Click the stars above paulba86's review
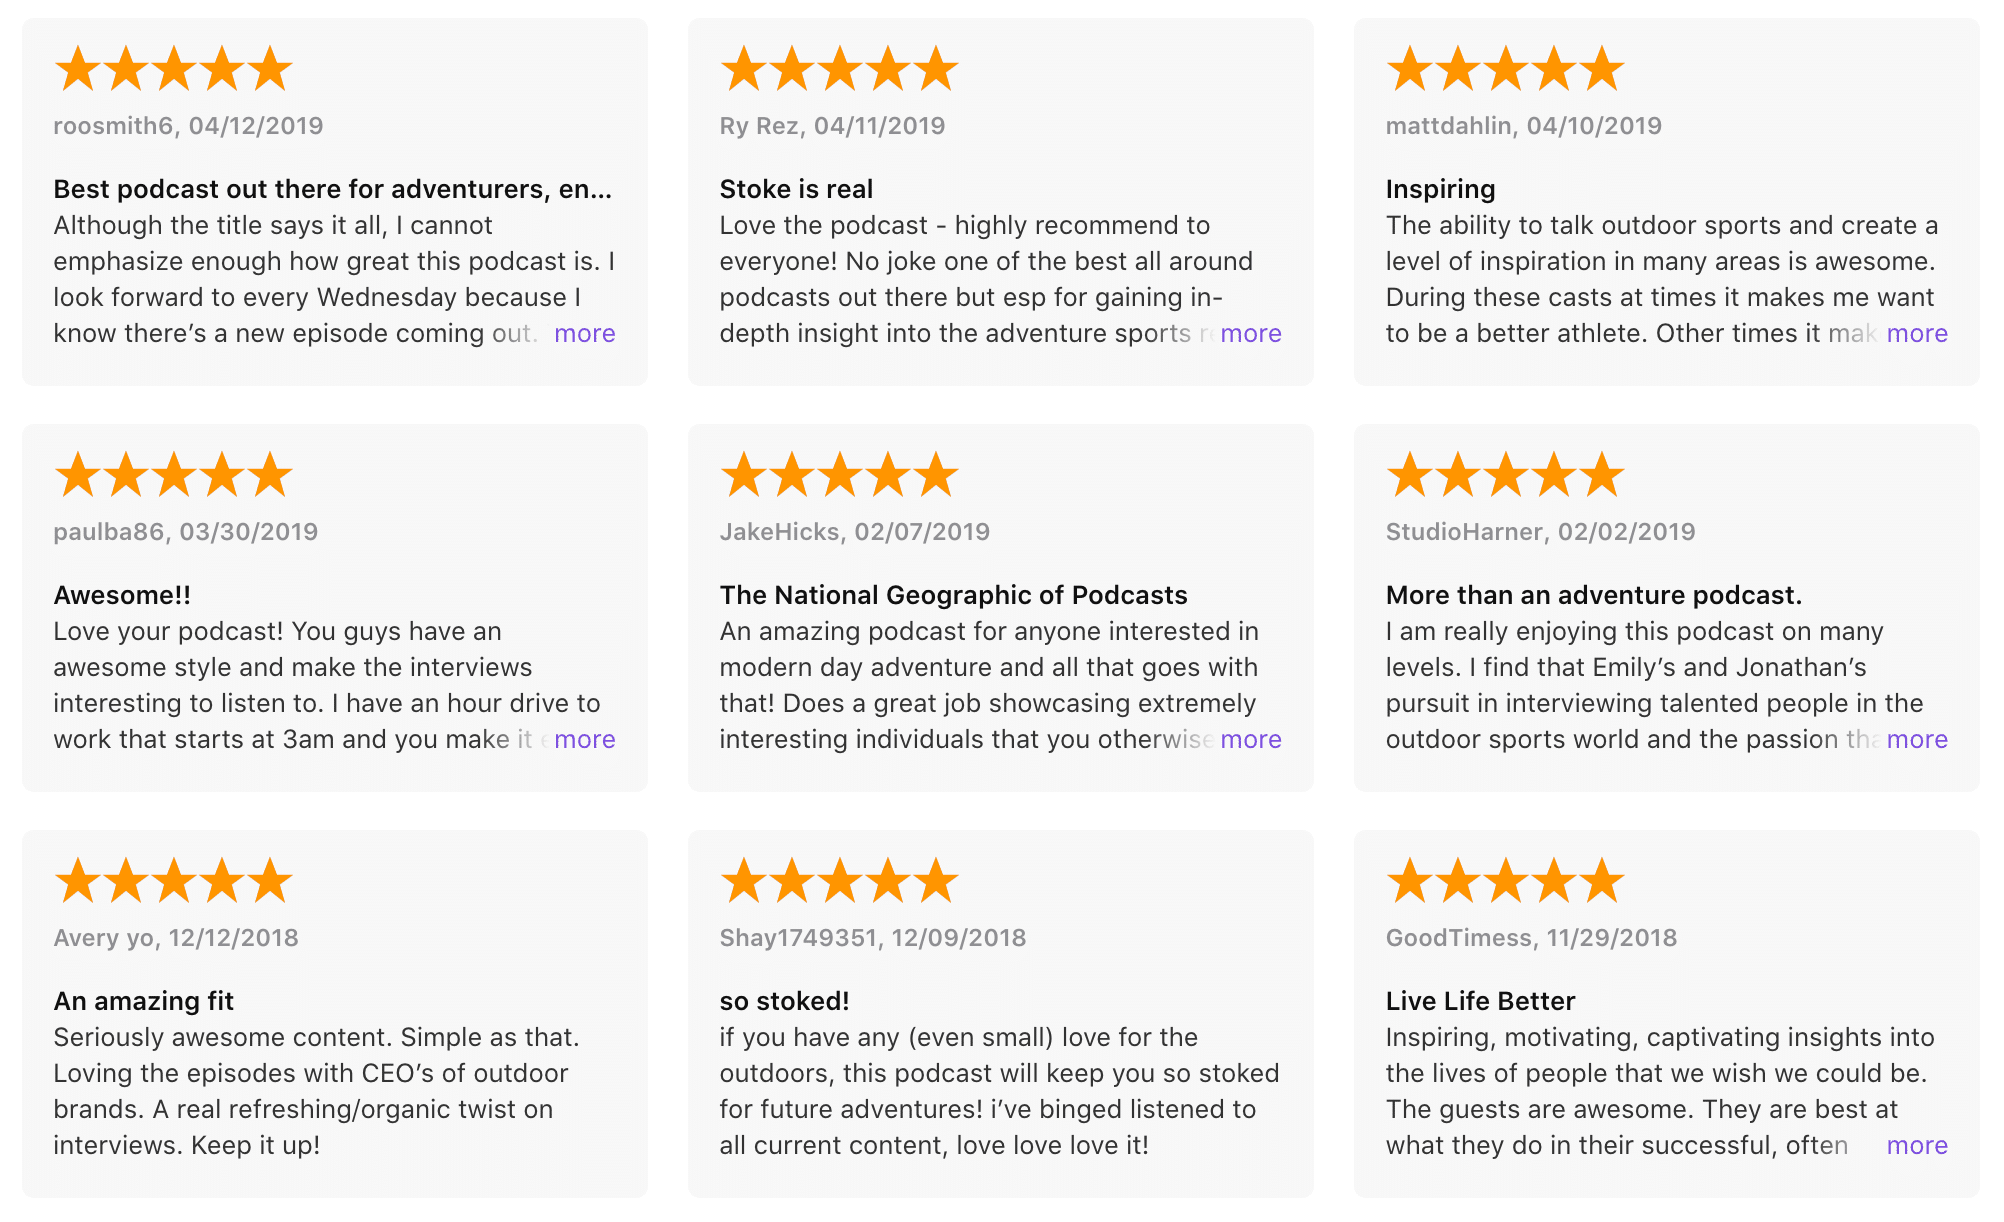The width and height of the screenshot is (2004, 1222). pyautogui.click(x=173, y=475)
